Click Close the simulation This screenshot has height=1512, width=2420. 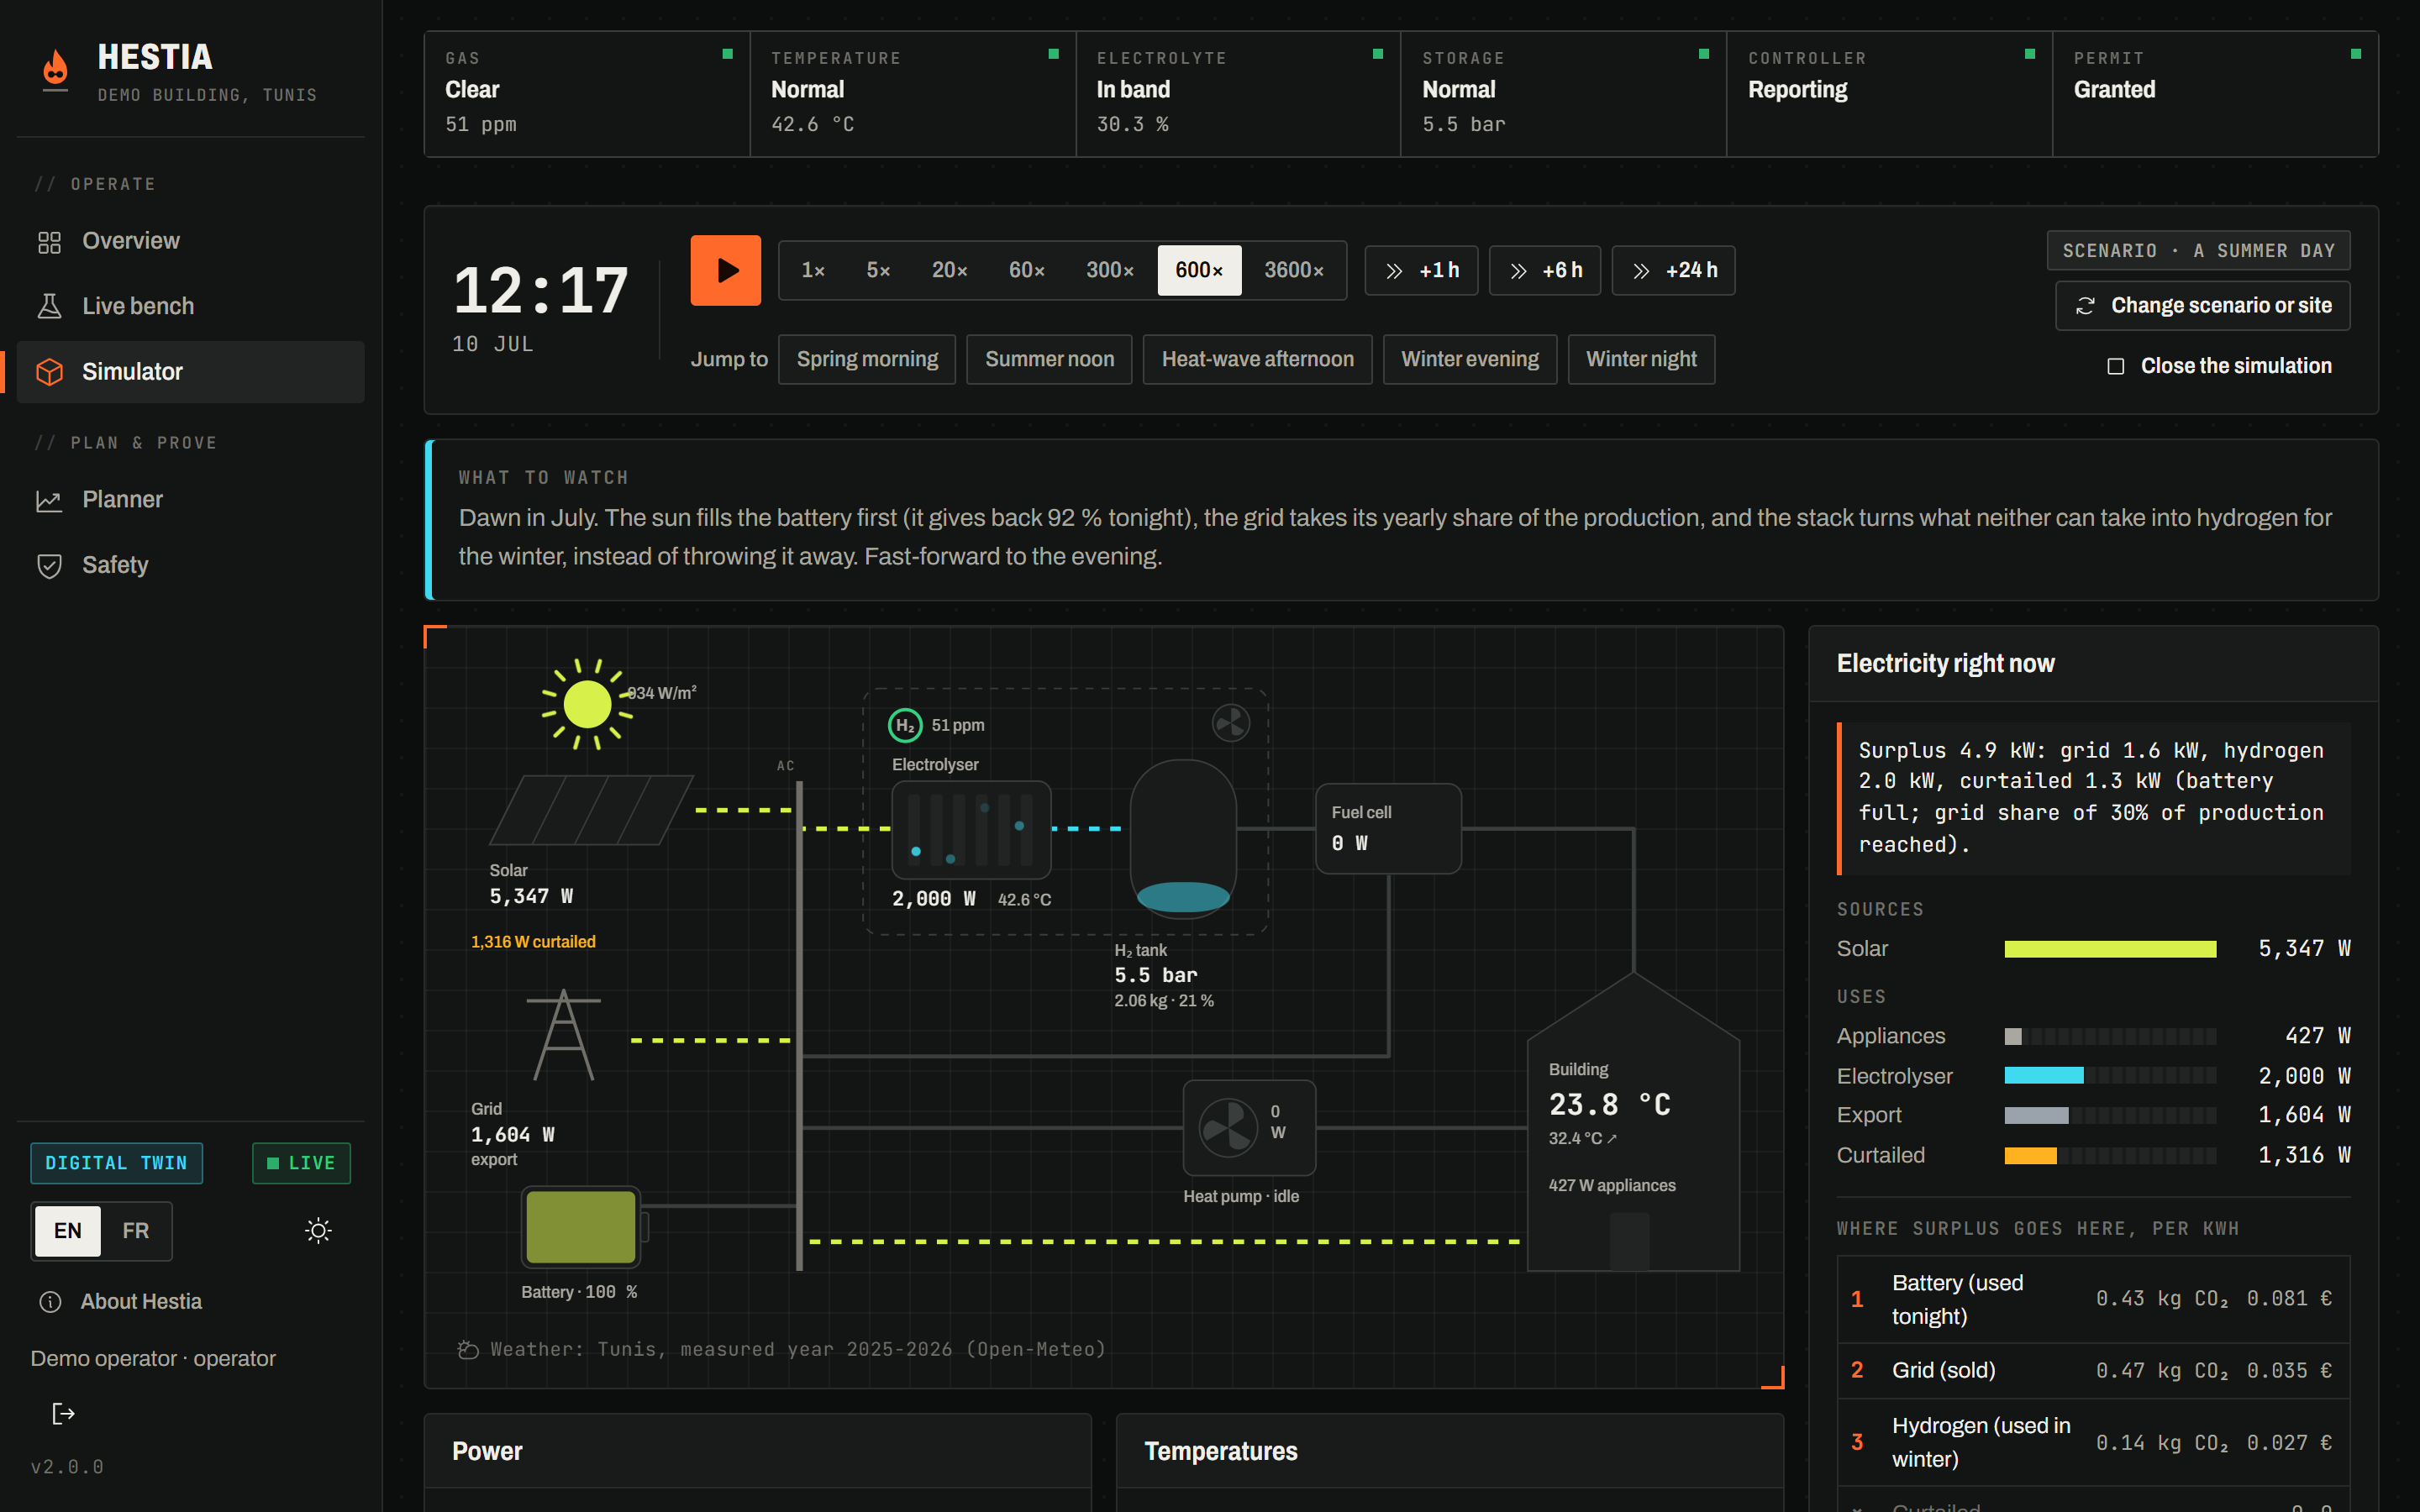pos(2219,366)
